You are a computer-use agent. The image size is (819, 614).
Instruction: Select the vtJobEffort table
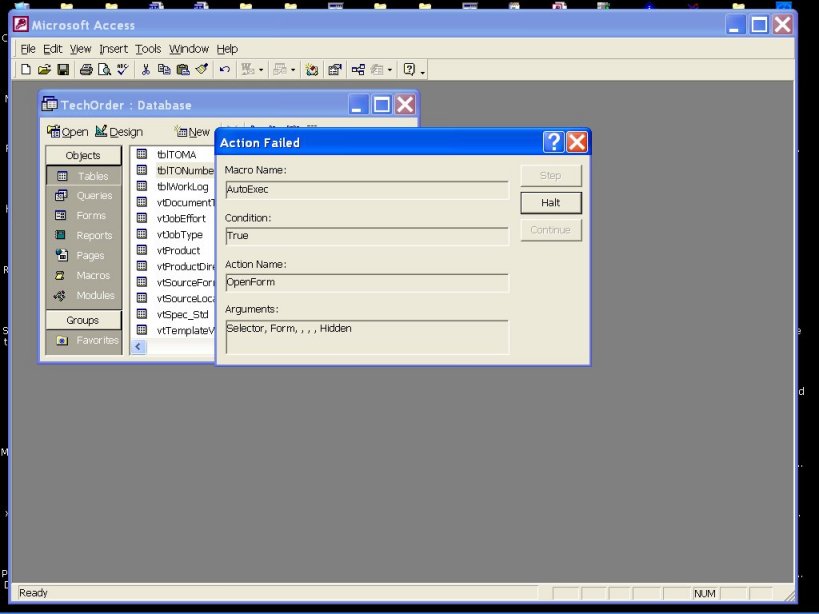(181, 218)
